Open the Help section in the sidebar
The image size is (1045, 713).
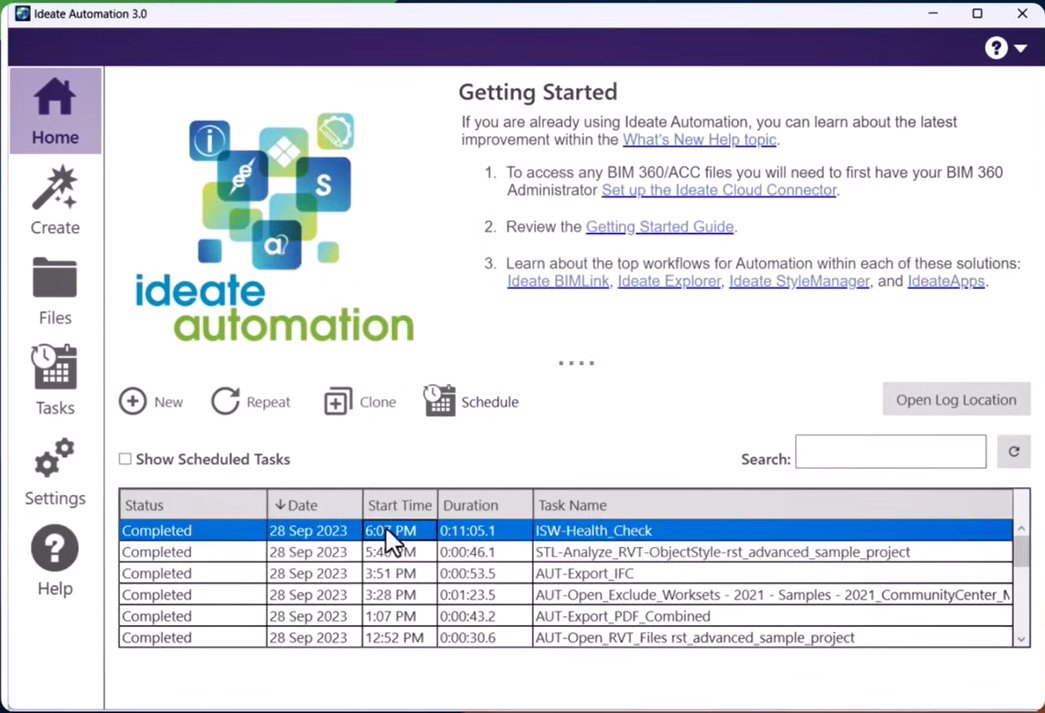55,561
